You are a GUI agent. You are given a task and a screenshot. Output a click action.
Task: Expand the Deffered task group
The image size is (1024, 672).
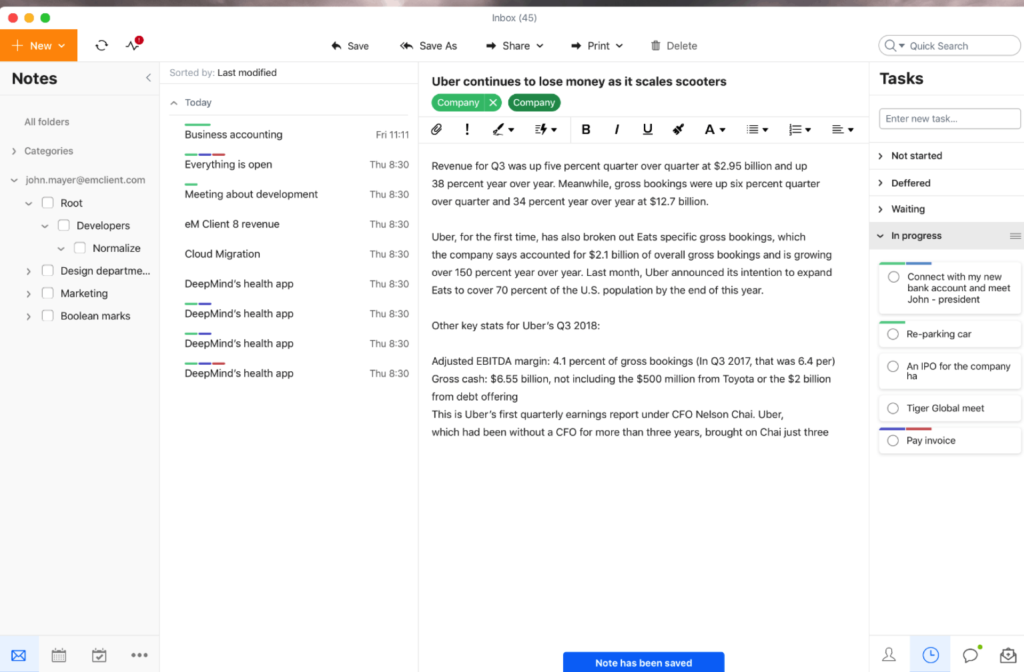(x=880, y=183)
